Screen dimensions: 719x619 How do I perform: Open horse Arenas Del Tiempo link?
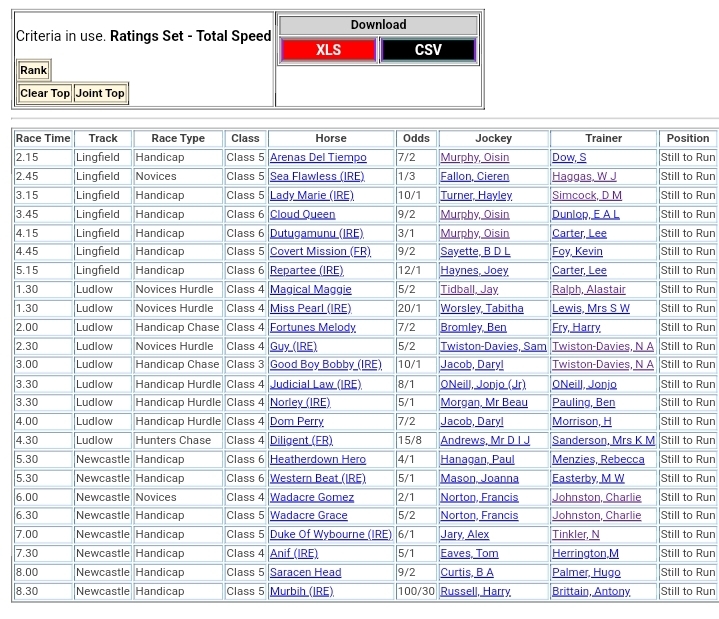click(318, 158)
